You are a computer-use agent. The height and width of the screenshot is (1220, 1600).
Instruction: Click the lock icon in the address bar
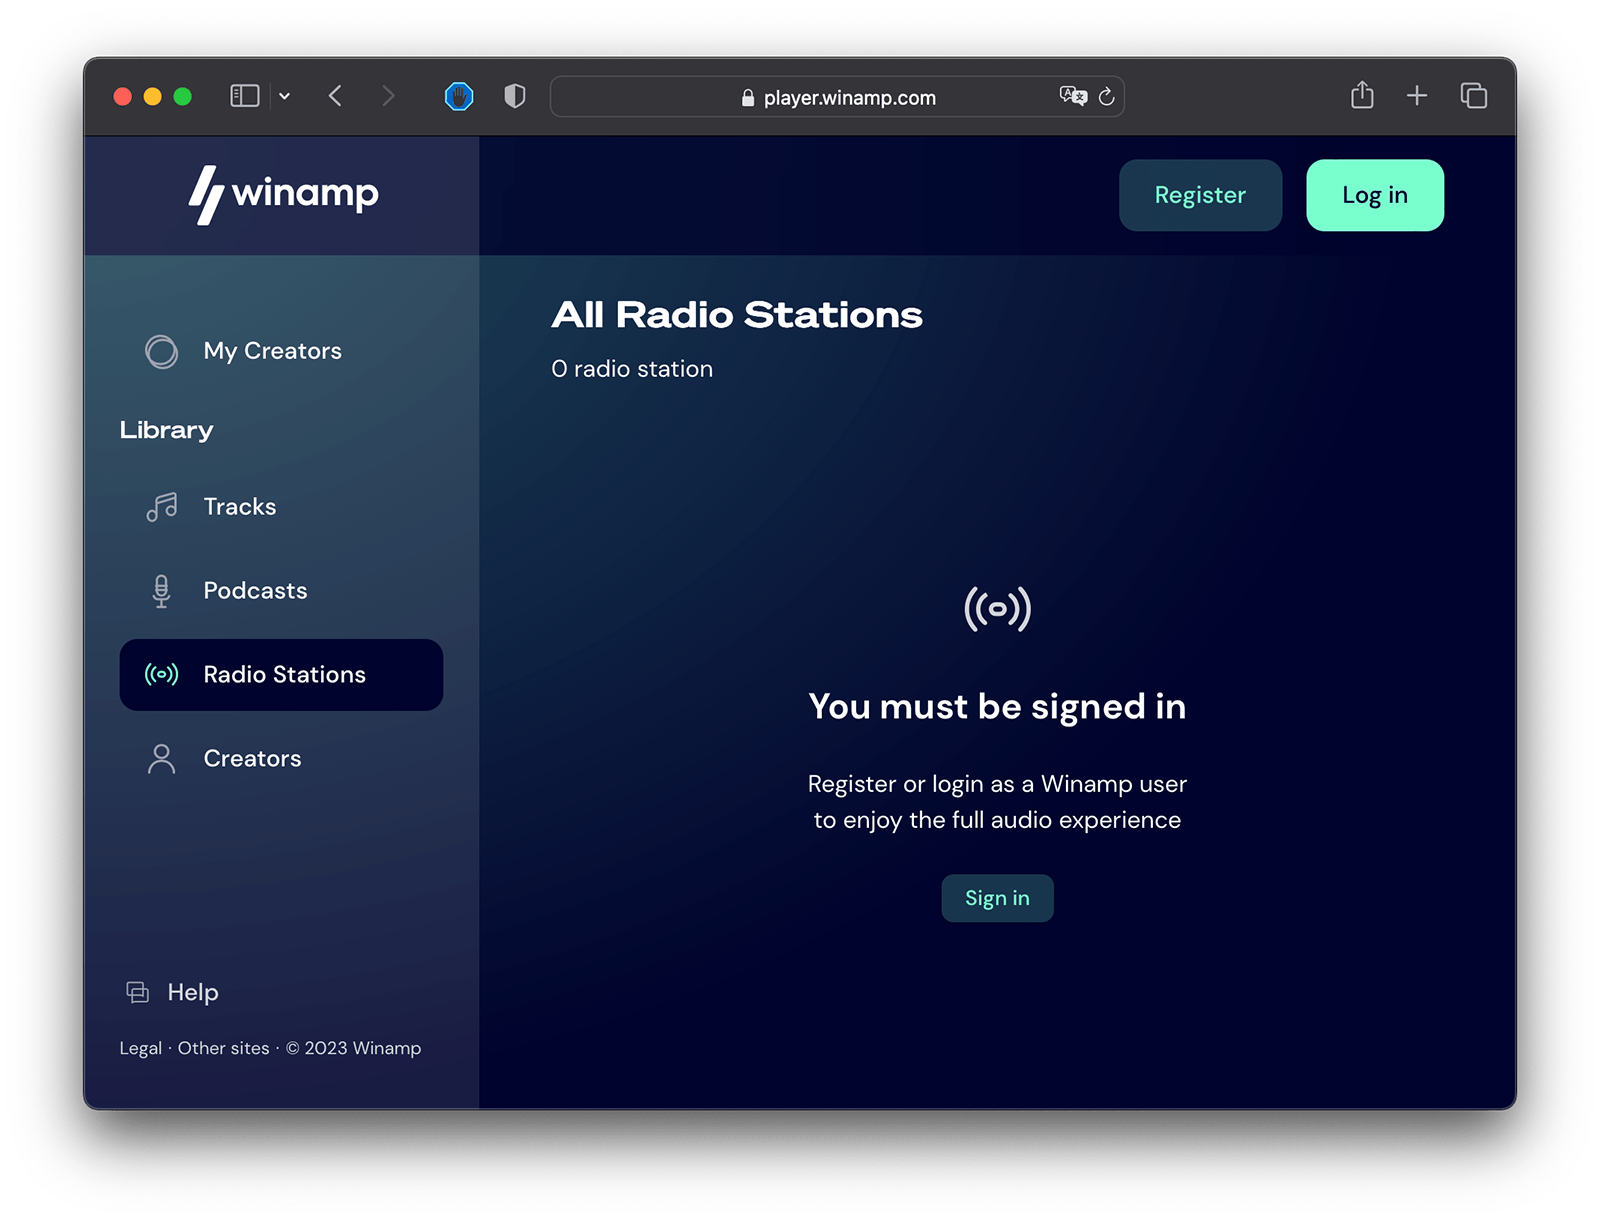click(x=748, y=97)
